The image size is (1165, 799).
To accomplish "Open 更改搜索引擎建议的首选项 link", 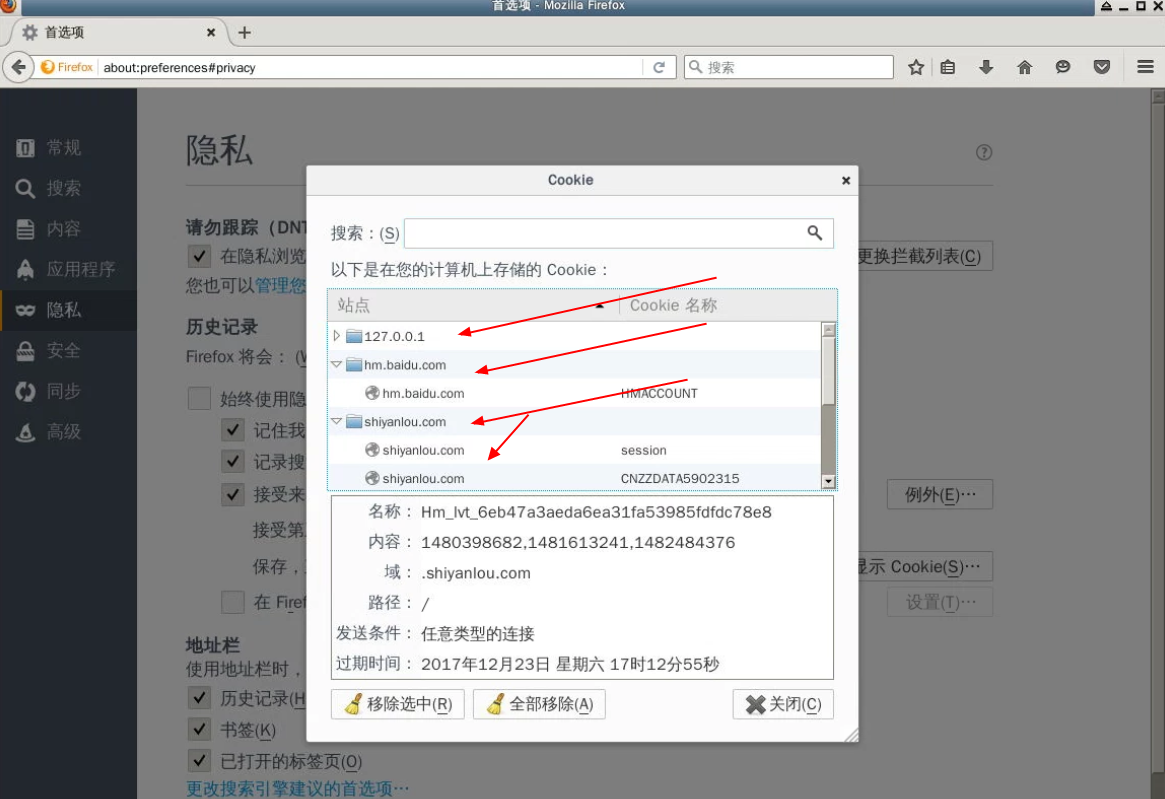I will [x=297, y=789].
